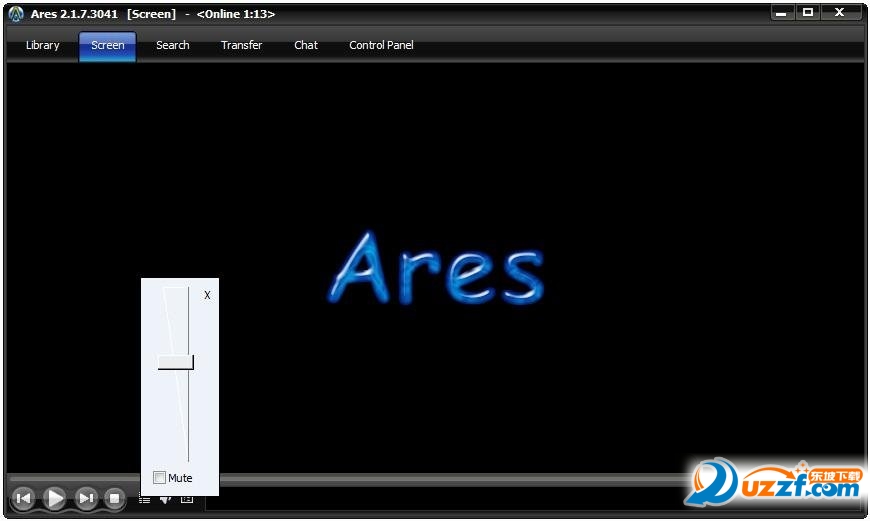Open the Transfer tab
The height and width of the screenshot is (521, 870).
point(241,45)
